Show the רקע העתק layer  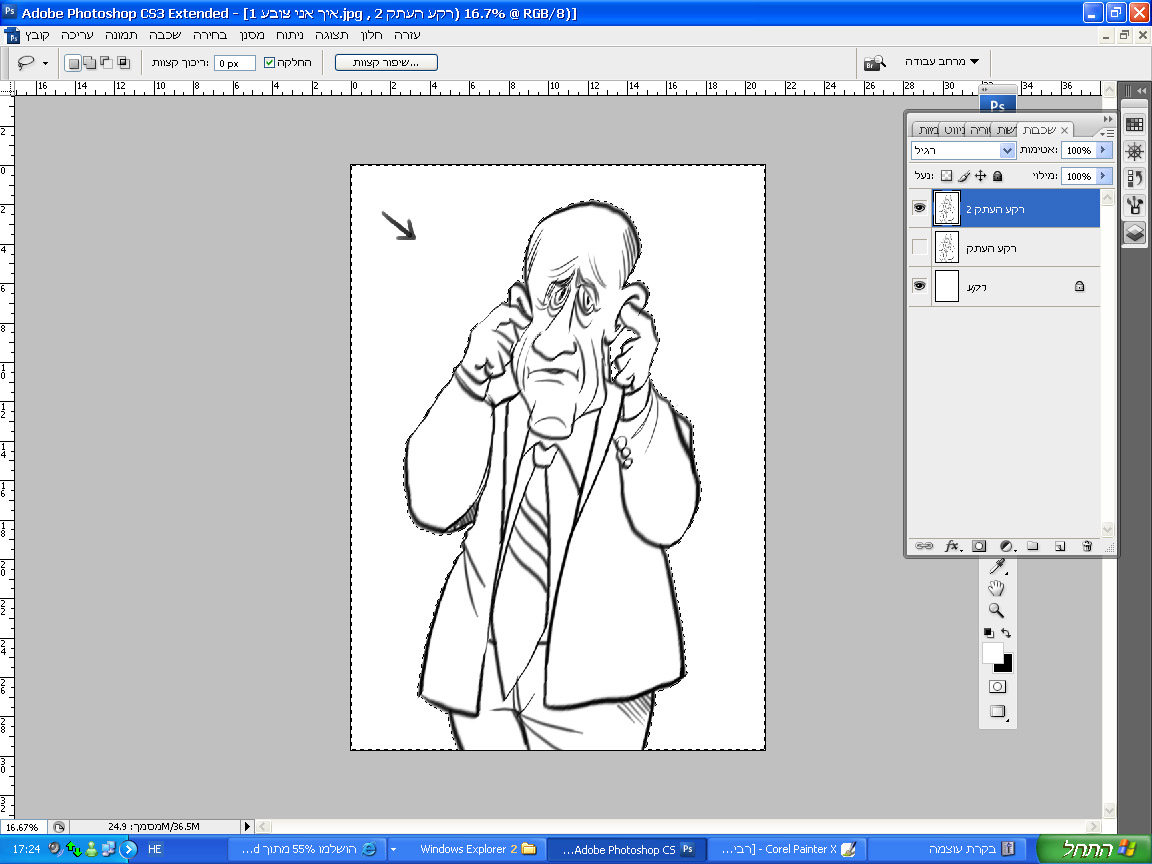[x=919, y=248]
